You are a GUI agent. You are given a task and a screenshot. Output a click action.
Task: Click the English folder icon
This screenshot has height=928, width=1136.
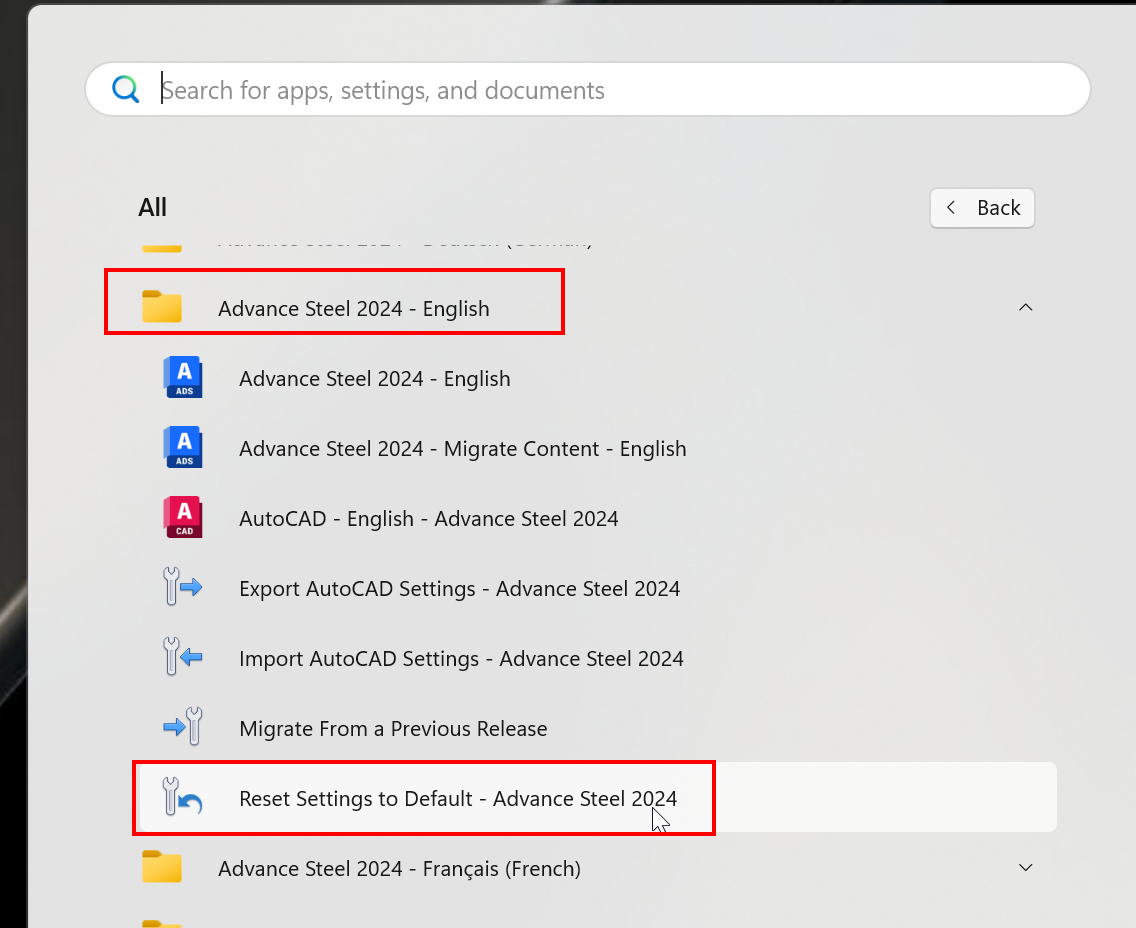tap(162, 308)
